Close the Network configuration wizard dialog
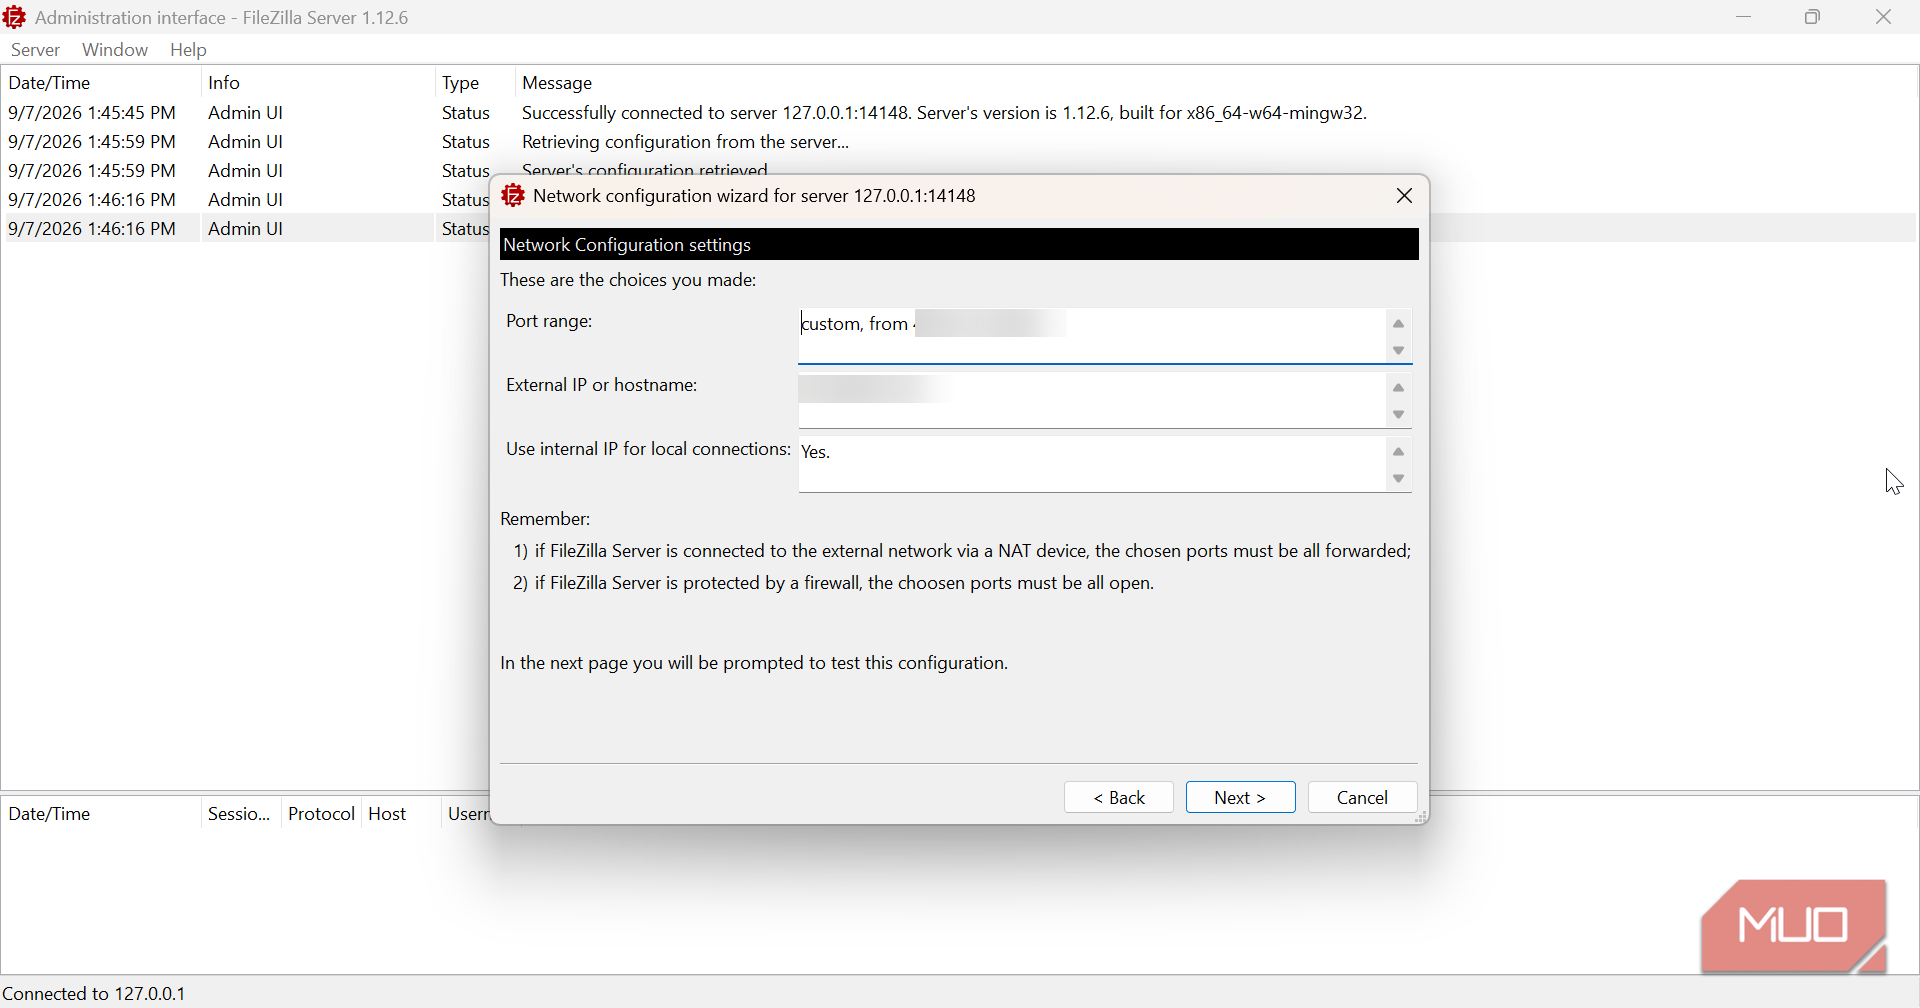Viewport: 1920px width, 1008px height. tap(1404, 196)
